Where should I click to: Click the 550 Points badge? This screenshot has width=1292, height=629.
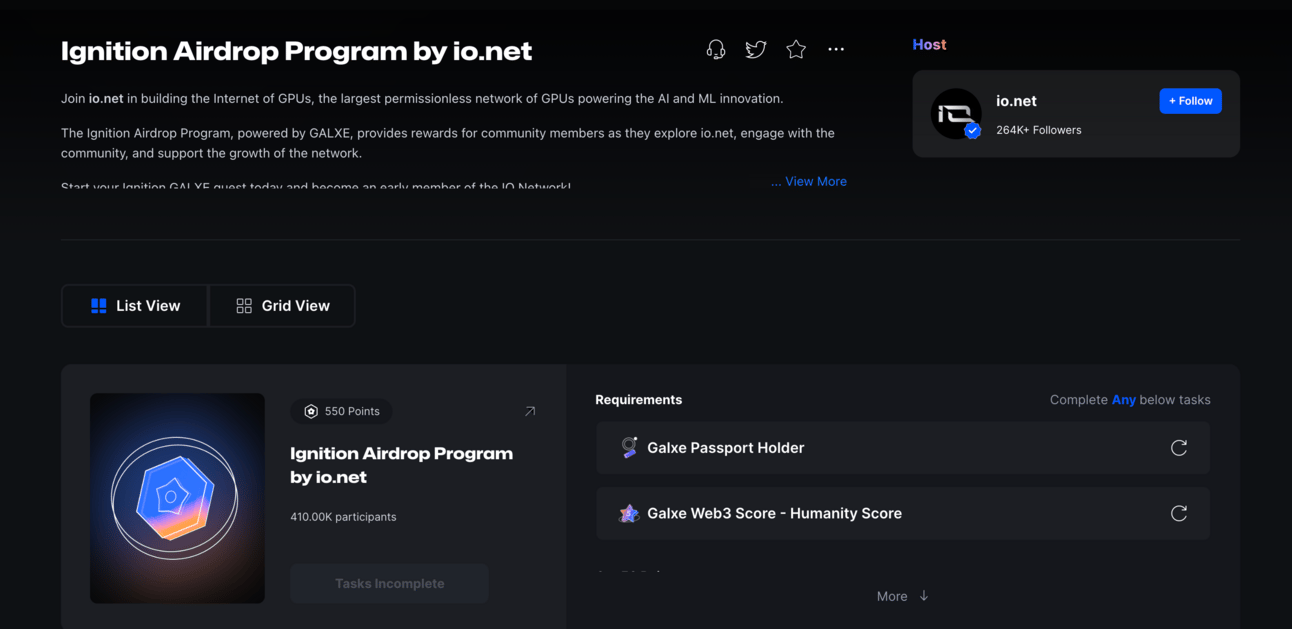342,411
